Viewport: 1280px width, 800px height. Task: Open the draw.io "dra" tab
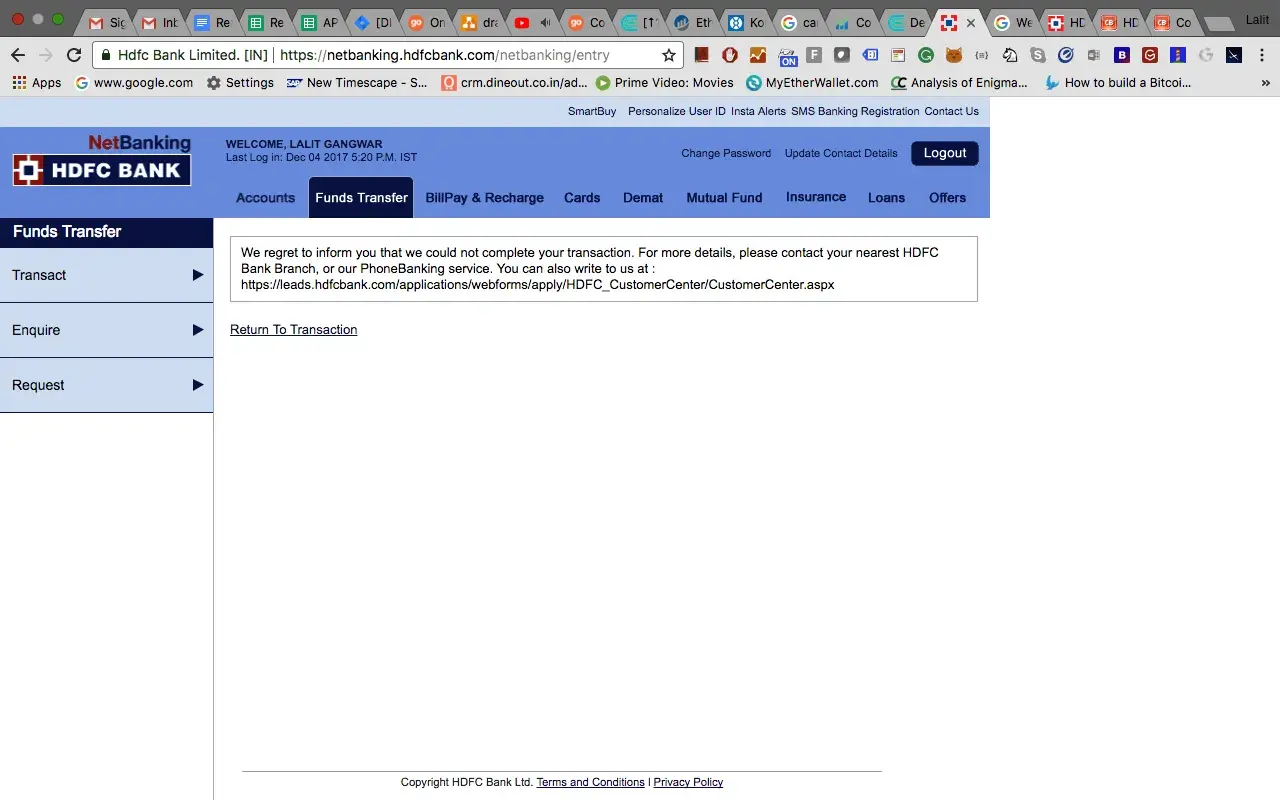[x=480, y=22]
